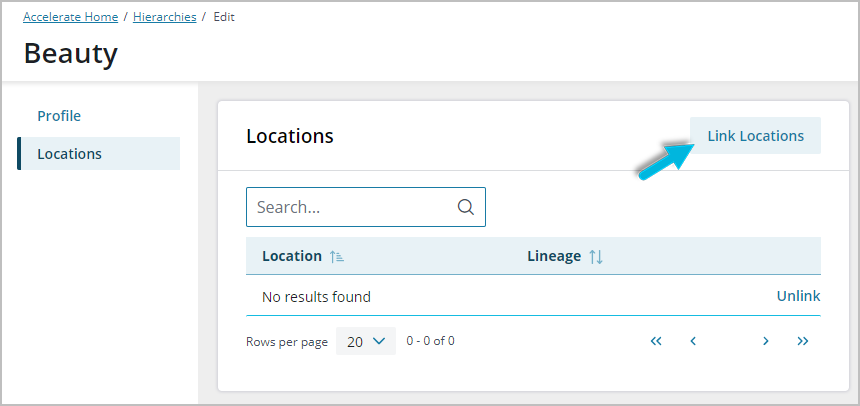Screen dimensions: 860x406
Task: Select the Locations item in the sidebar
Action: (x=99, y=154)
